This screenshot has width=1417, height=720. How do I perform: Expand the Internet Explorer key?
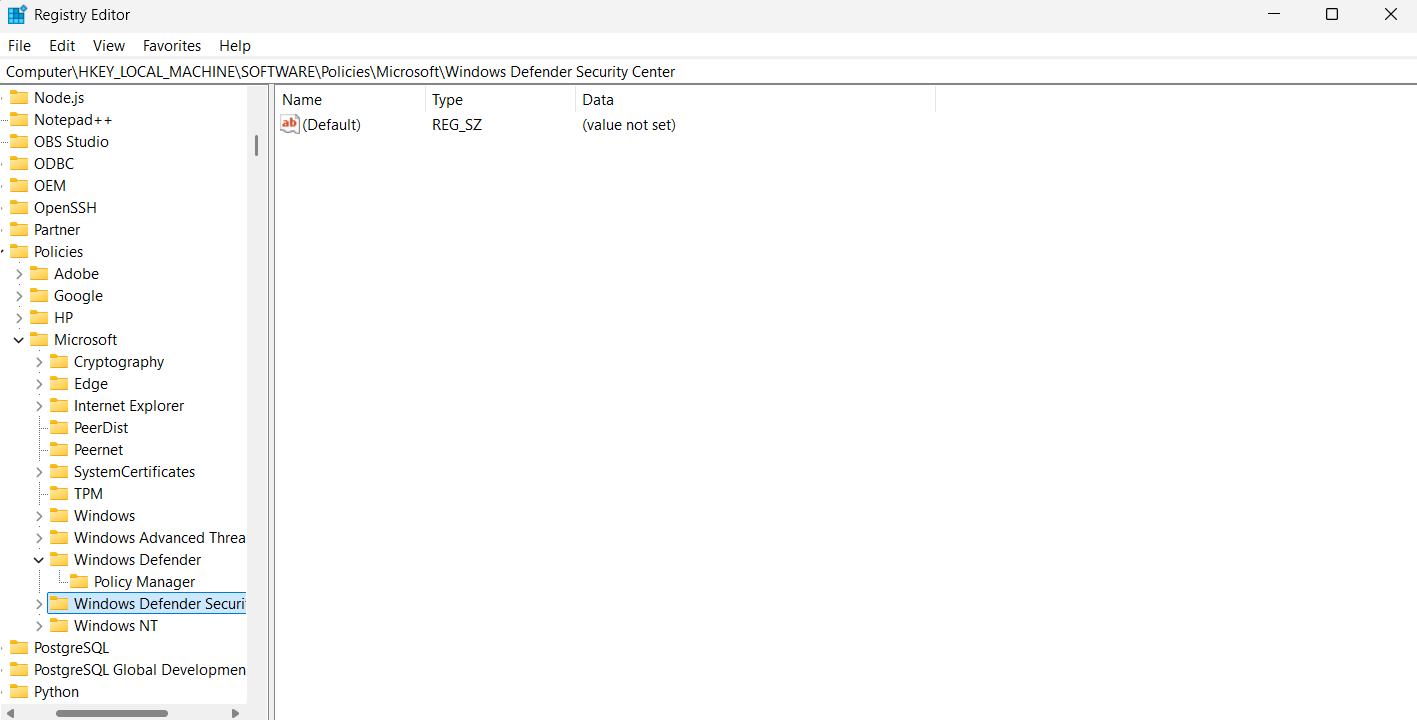point(39,406)
